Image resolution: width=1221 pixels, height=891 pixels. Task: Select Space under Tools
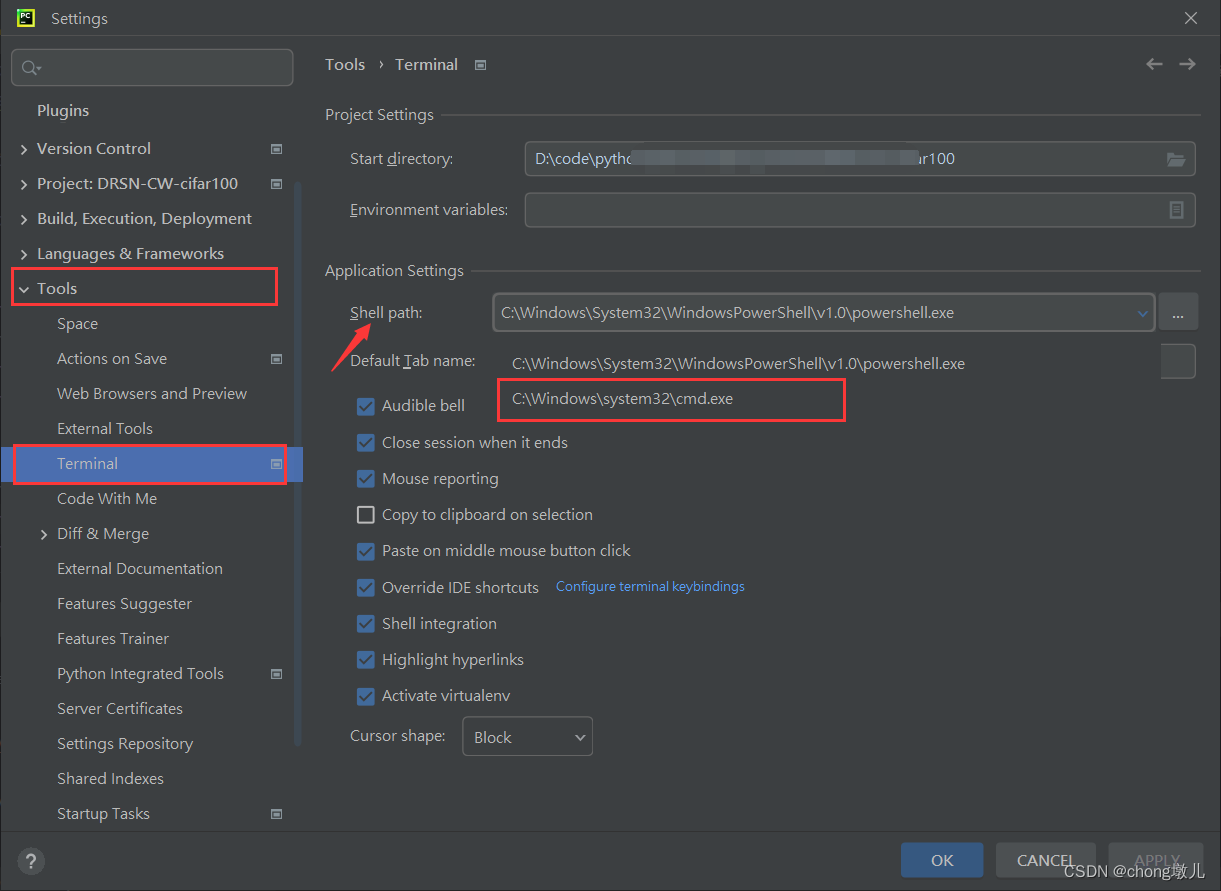[x=77, y=324]
